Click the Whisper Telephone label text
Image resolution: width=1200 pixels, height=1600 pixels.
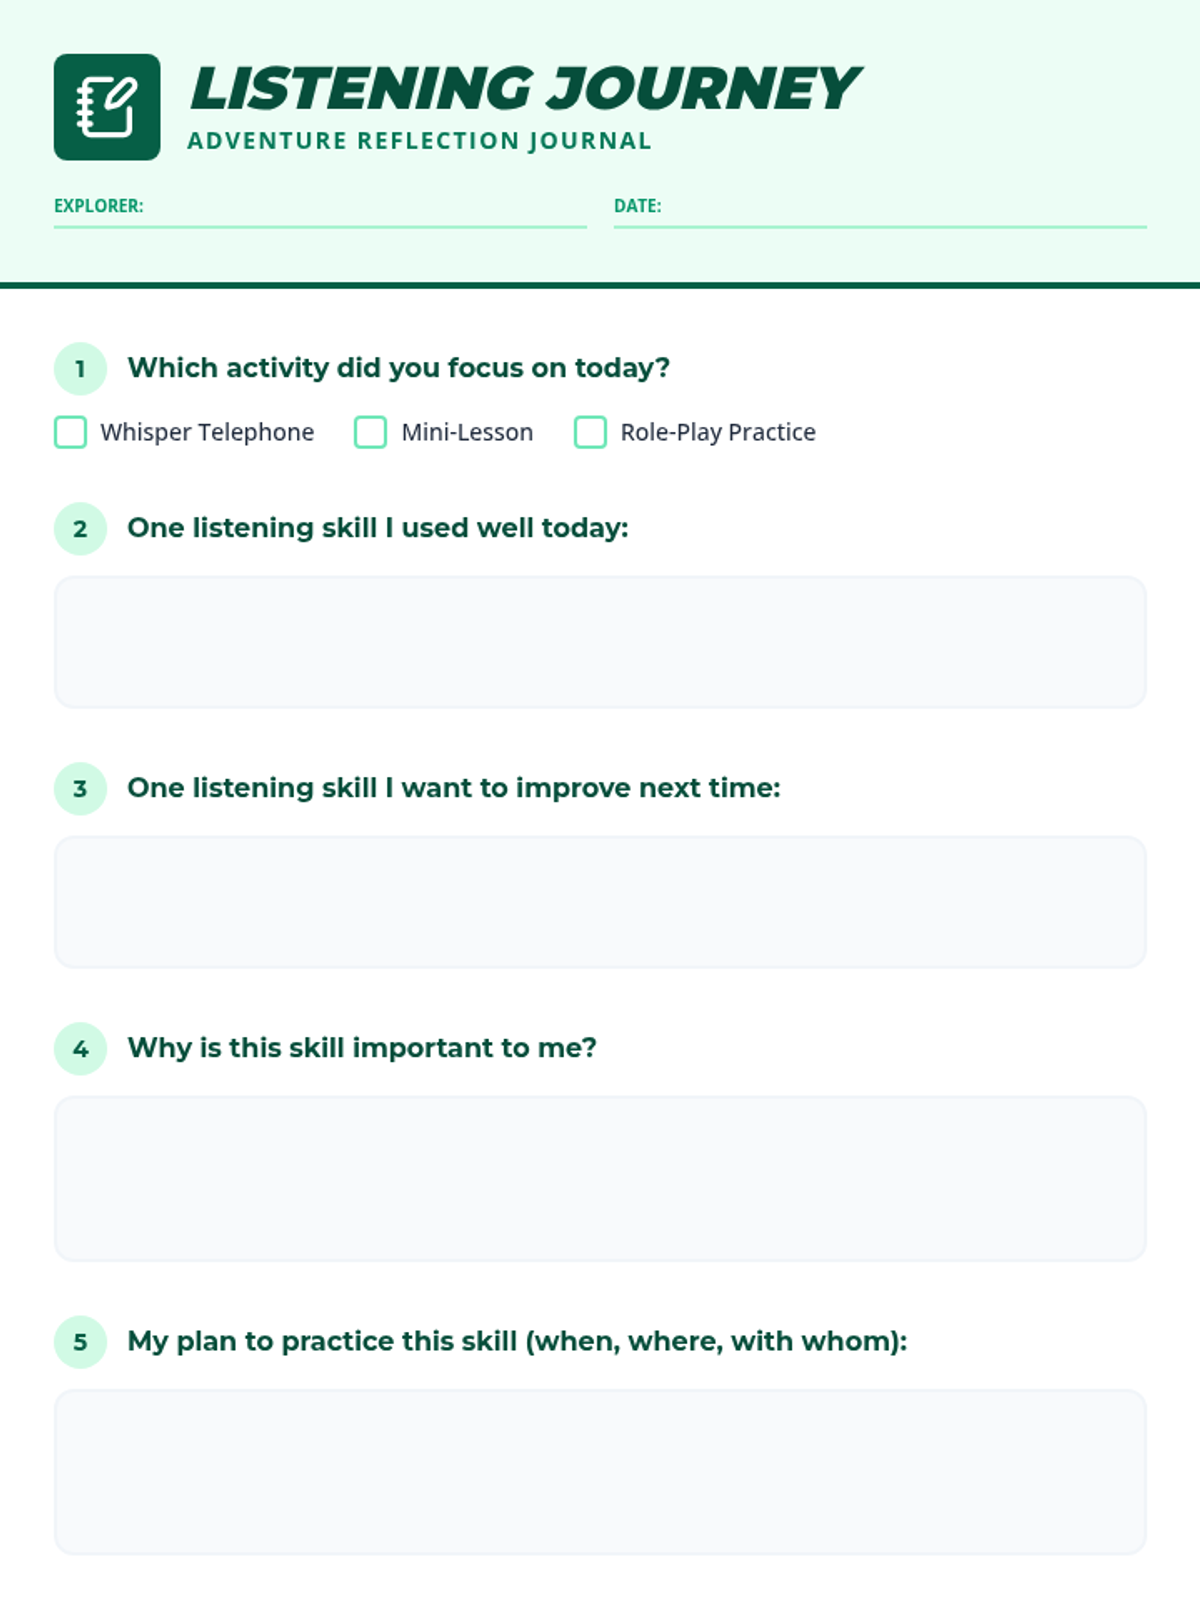pos(207,432)
